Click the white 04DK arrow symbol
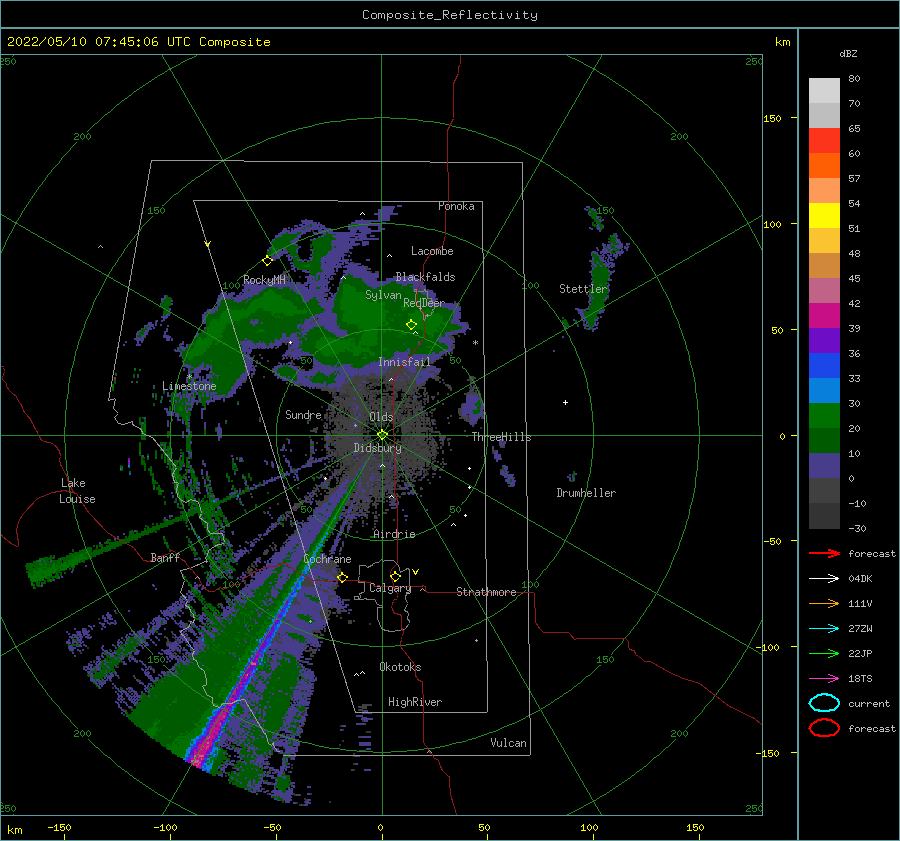Image resolution: width=900 pixels, height=841 pixels. pyautogui.click(x=824, y=579)
